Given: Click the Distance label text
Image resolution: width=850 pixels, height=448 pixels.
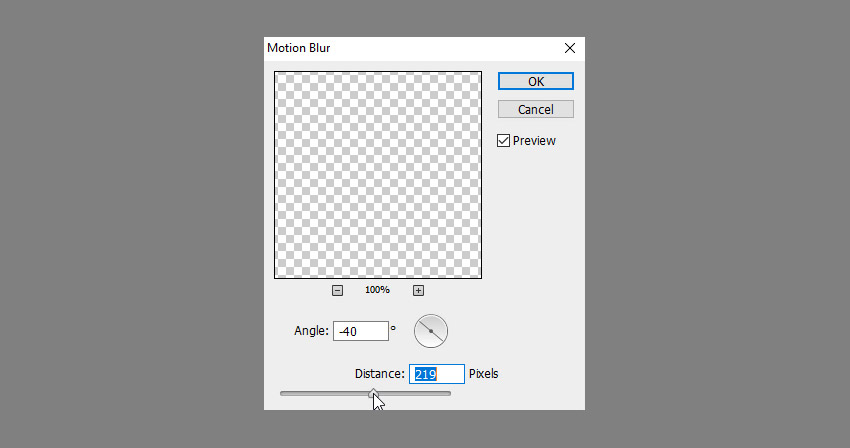Looking at the screenshot, I should tap(379, 374).
